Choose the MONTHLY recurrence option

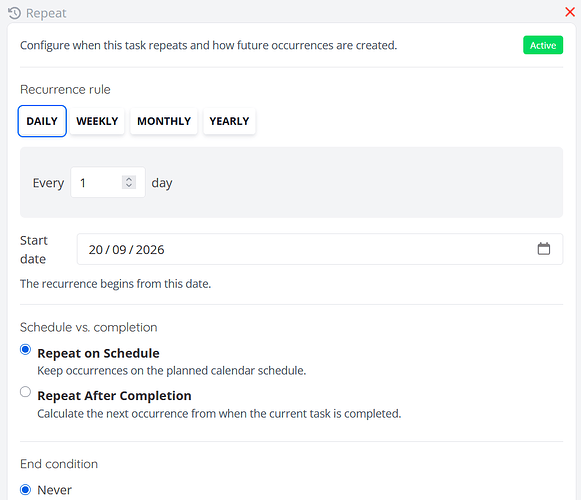click(x=164, y=121)
